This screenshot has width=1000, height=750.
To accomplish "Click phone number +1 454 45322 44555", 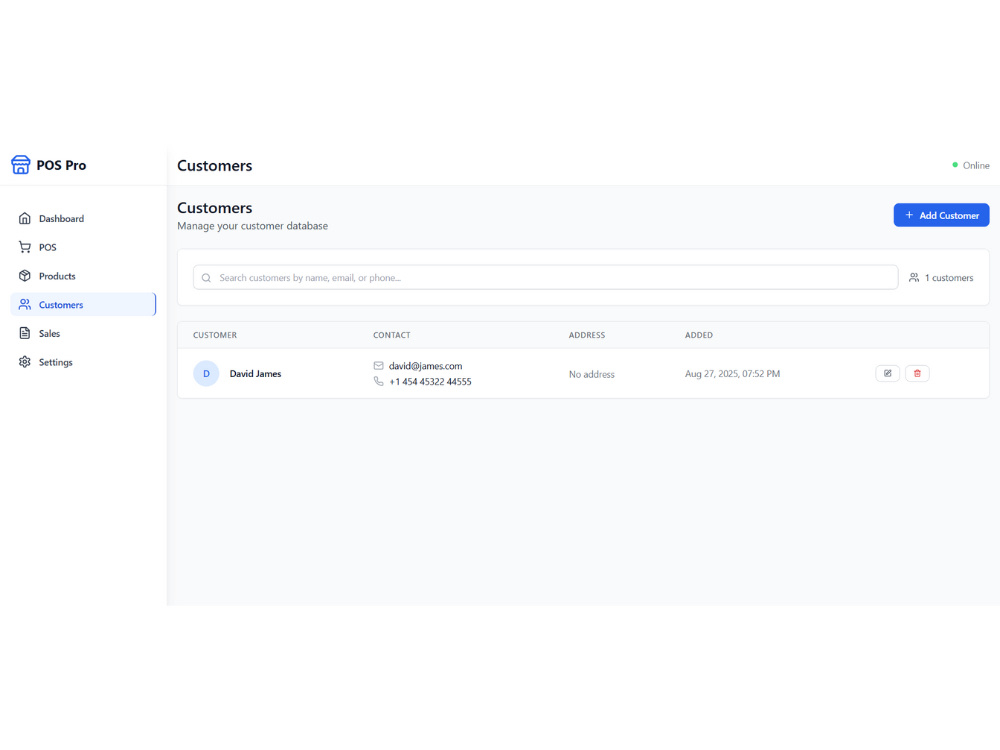I will tap(430, 381).
